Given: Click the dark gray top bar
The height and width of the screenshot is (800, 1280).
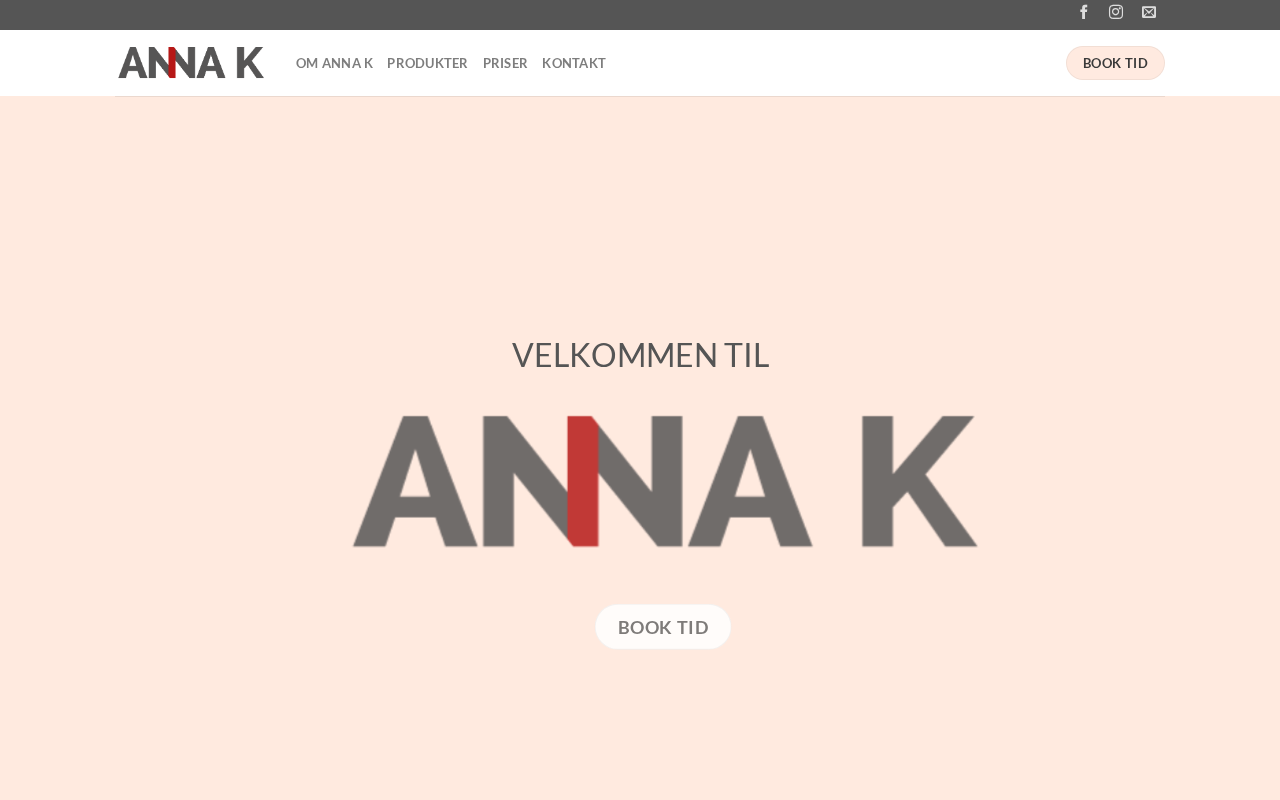Looking at the screenshot, I should point(640,15).
